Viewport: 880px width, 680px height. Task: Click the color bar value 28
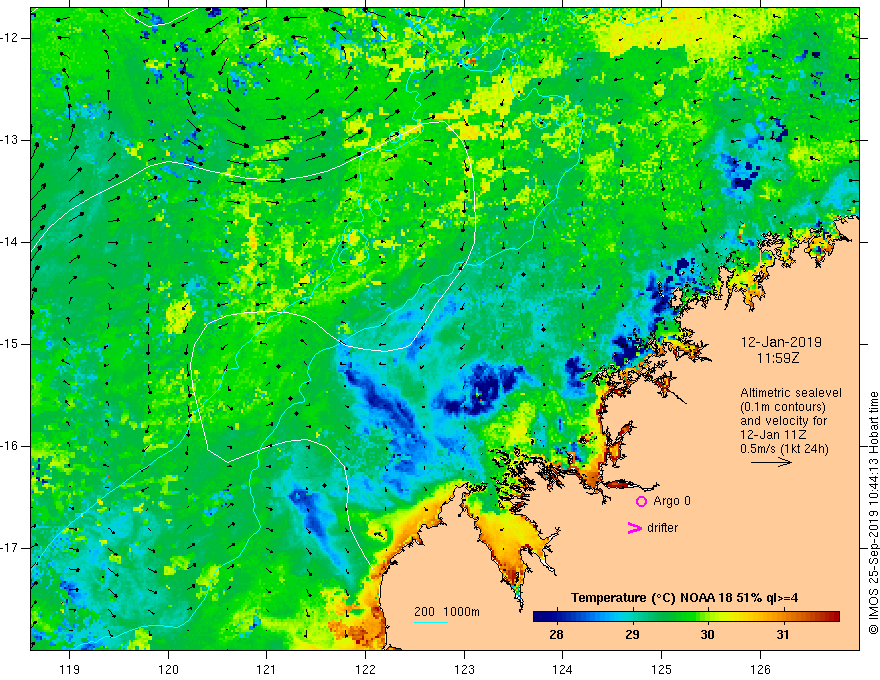[x=556, y=635]
